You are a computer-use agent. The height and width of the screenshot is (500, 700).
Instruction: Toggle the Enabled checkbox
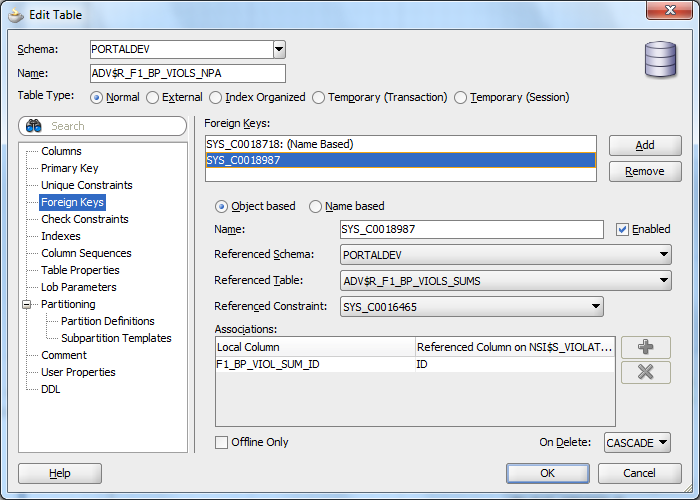[x=622, y=229]
